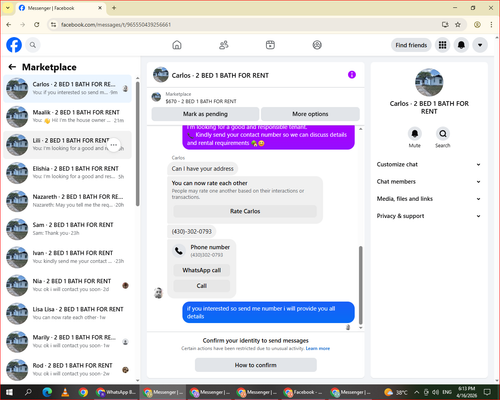Image resolution: width=500 pixels, height=400 pixels.
Task: Click the How to confirm button
Action: (256, 365)
